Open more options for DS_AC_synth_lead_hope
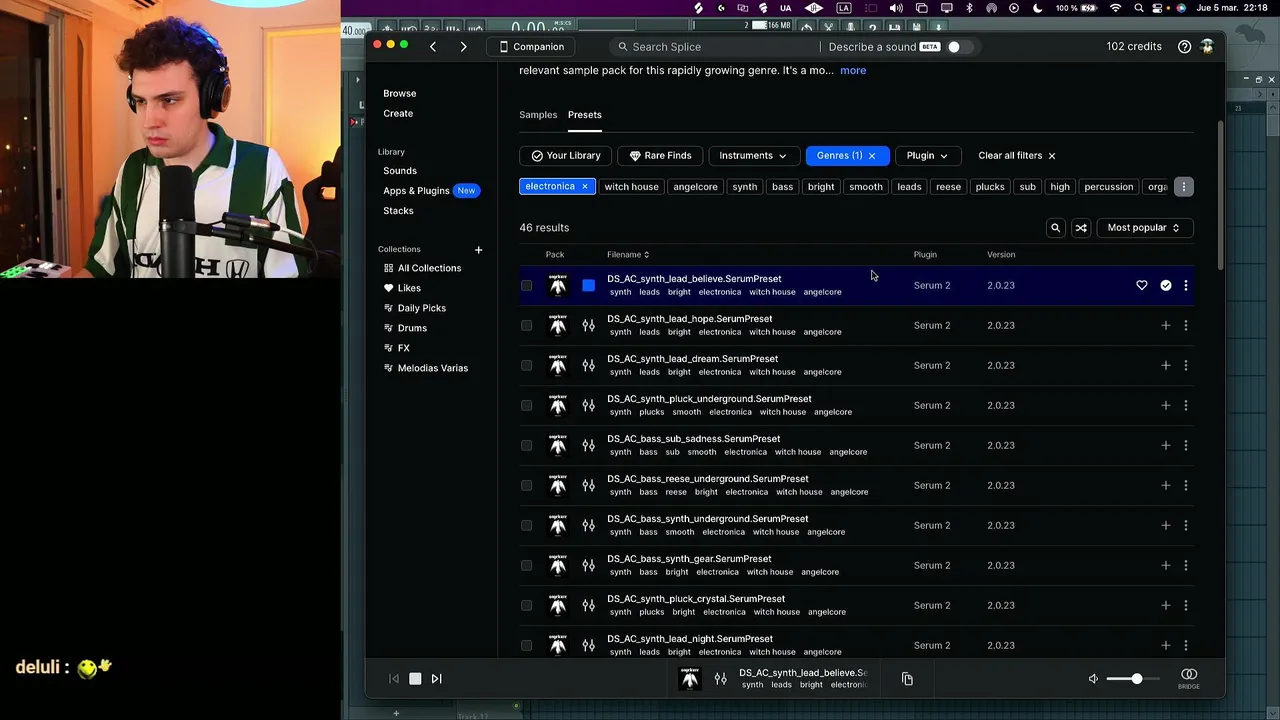The width and height of the screenshot is (1280, 720). point(1186,326)
